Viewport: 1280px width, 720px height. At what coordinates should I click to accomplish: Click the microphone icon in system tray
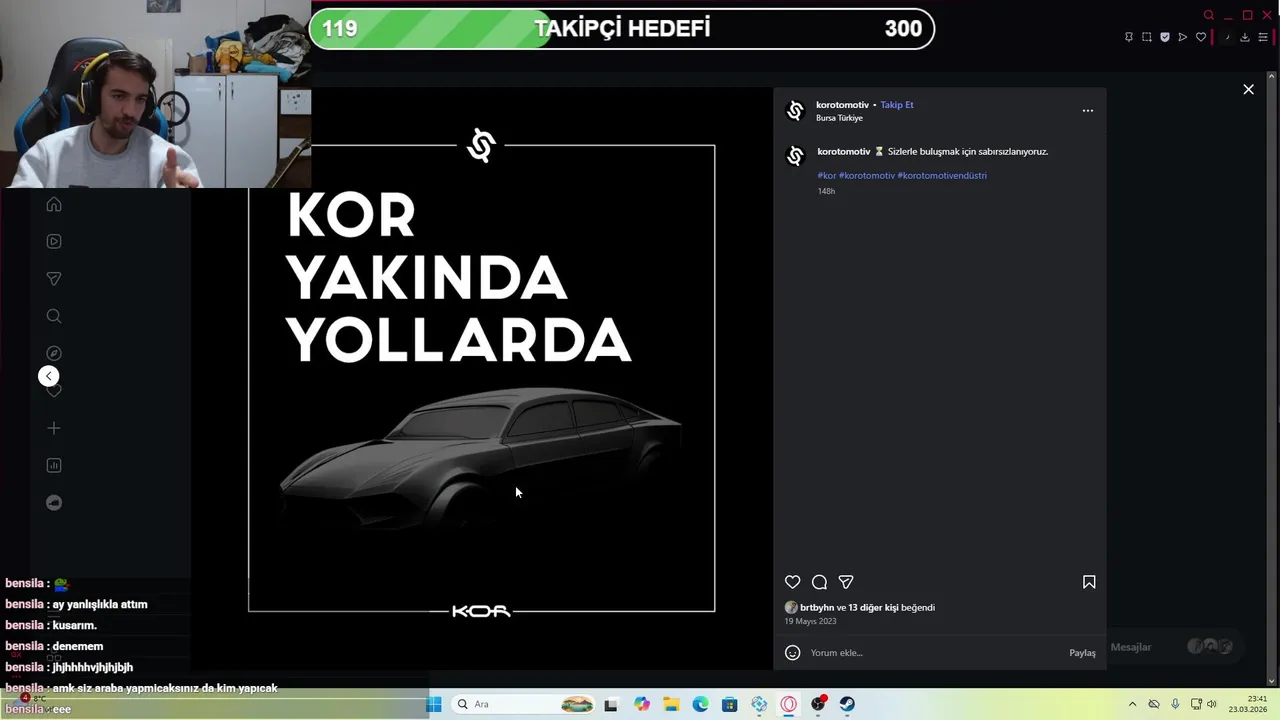point(1175,704)
